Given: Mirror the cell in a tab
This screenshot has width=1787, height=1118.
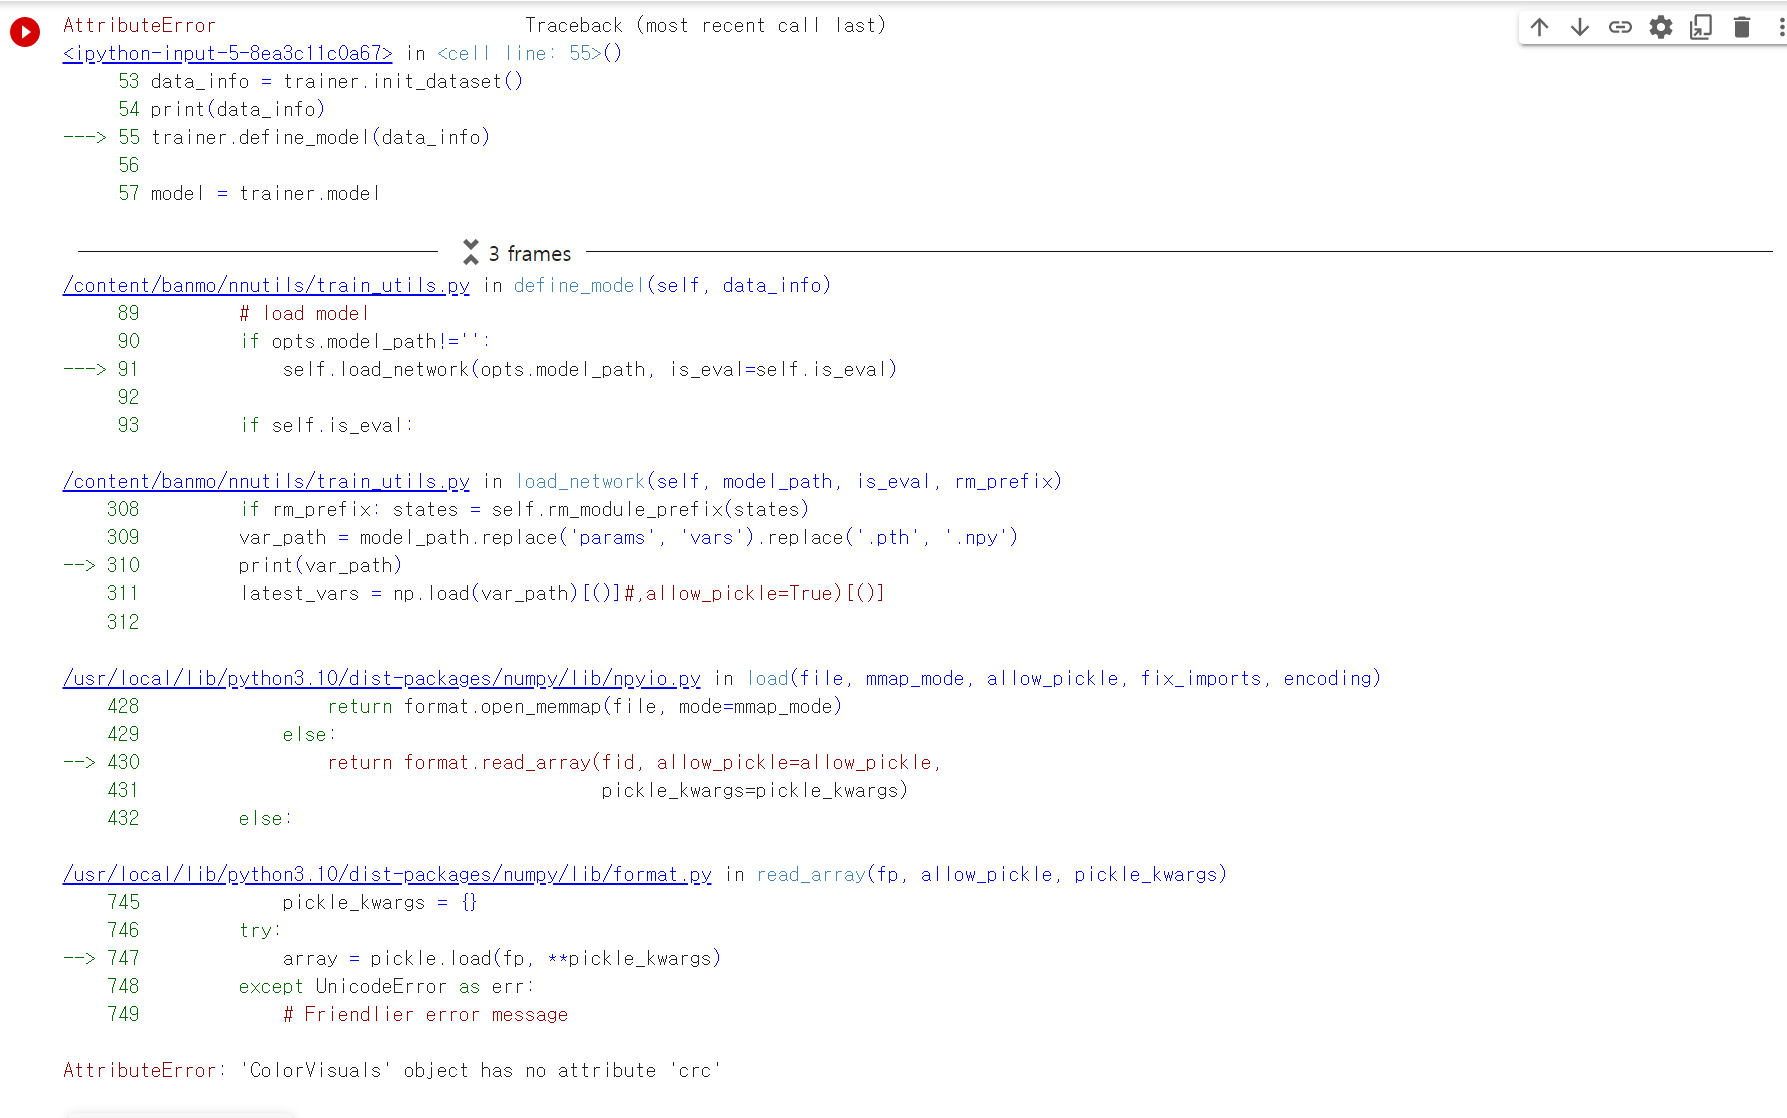Looking at the screenshot, I should click(1700, 27).
